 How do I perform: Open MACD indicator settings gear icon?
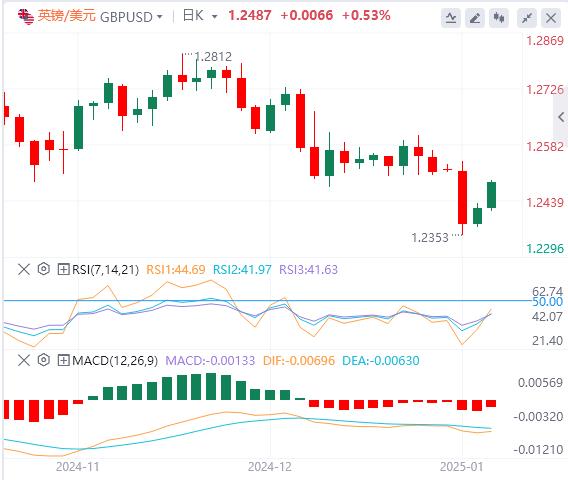[43, 360]
